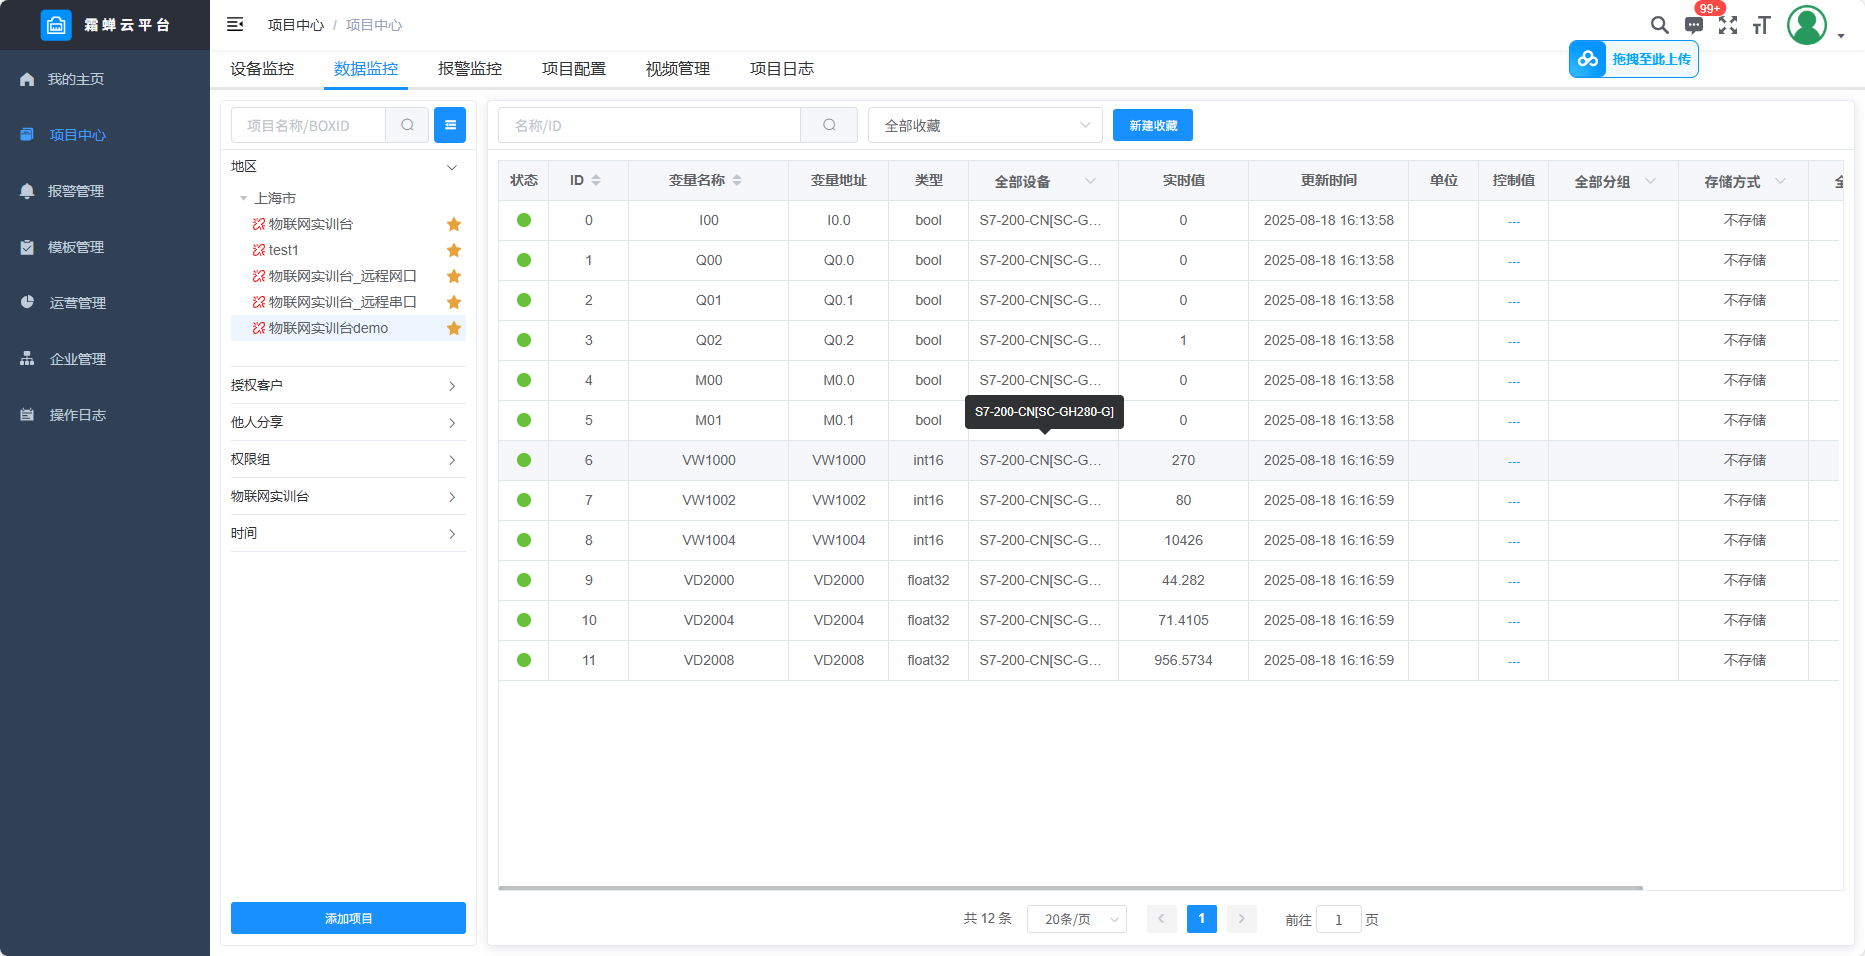Toggle favorite star for 物联网实训台demo
The image size is (1865, 956).
tap(454, 328)
